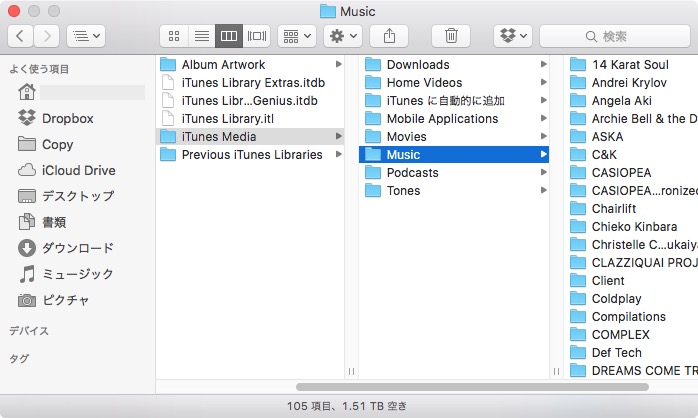Screen dimensions: 698x418
Task: Select iTunes Library.itl file
Action: tap(250, 119)
